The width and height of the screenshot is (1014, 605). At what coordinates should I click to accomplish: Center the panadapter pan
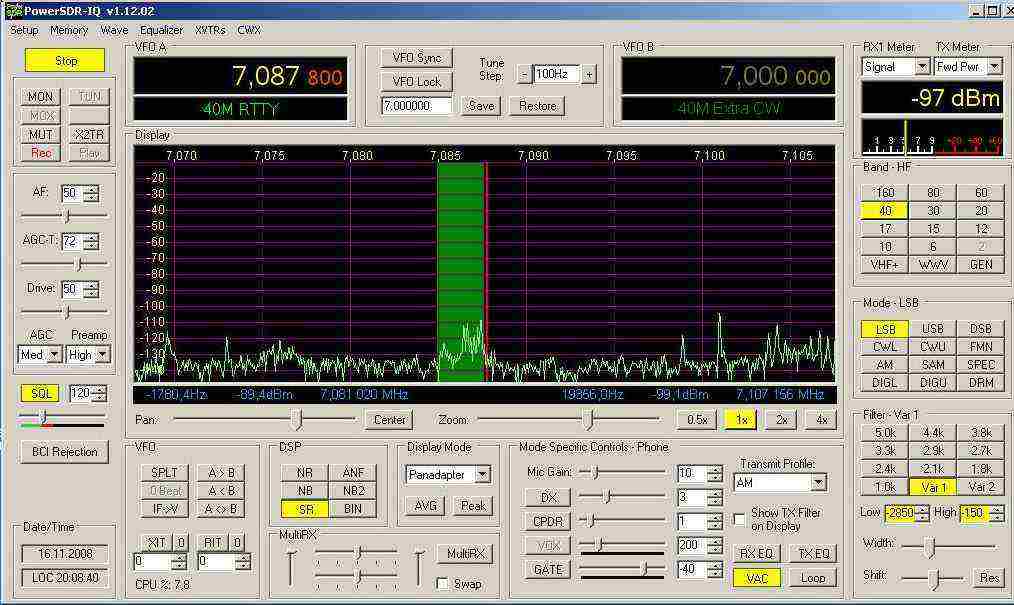click(389, 420)
